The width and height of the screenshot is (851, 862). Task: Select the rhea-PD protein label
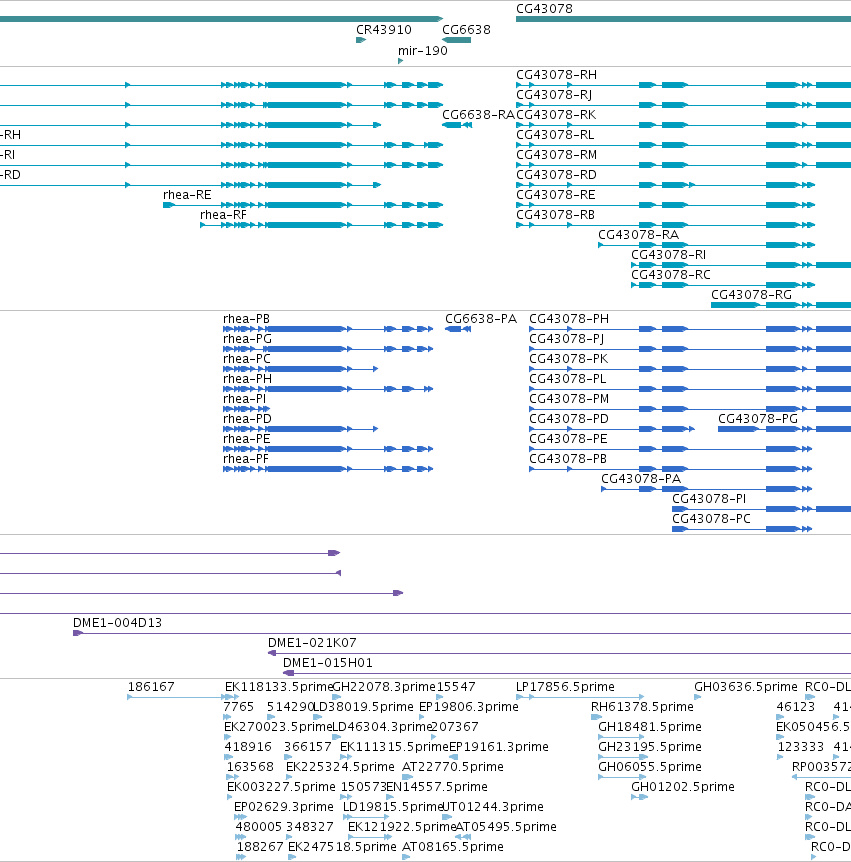pos(247,419)
